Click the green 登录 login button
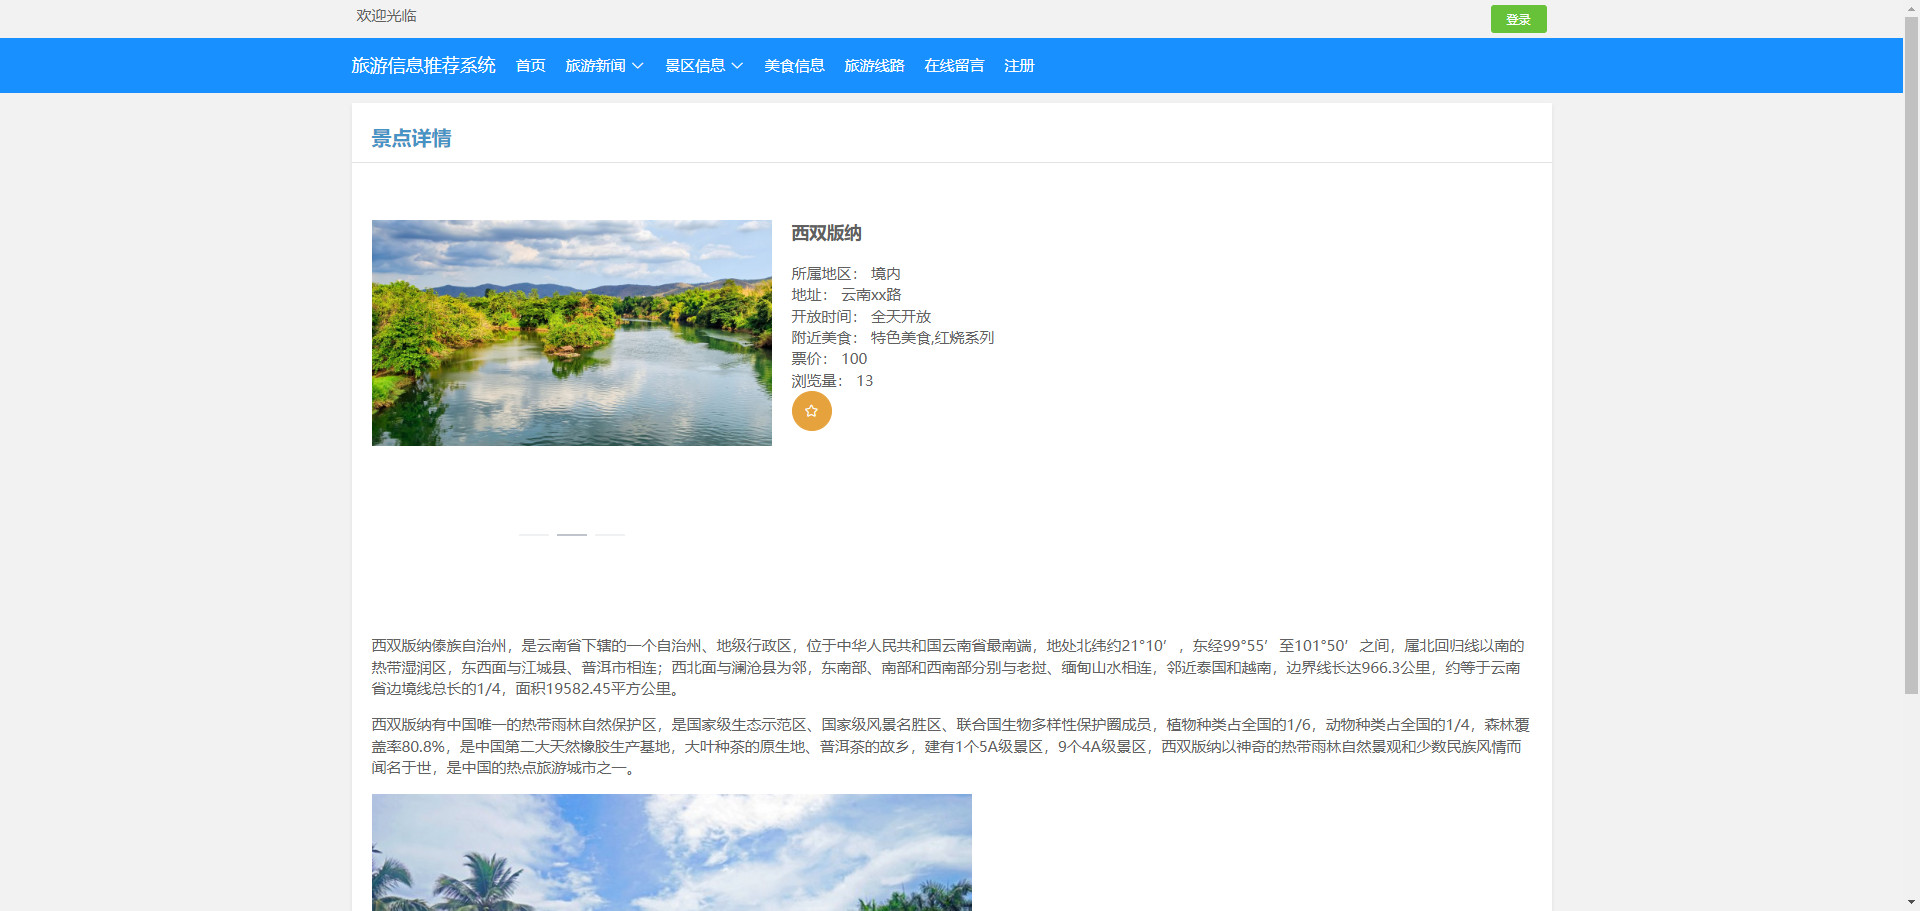 click(x=1518, y=19)
